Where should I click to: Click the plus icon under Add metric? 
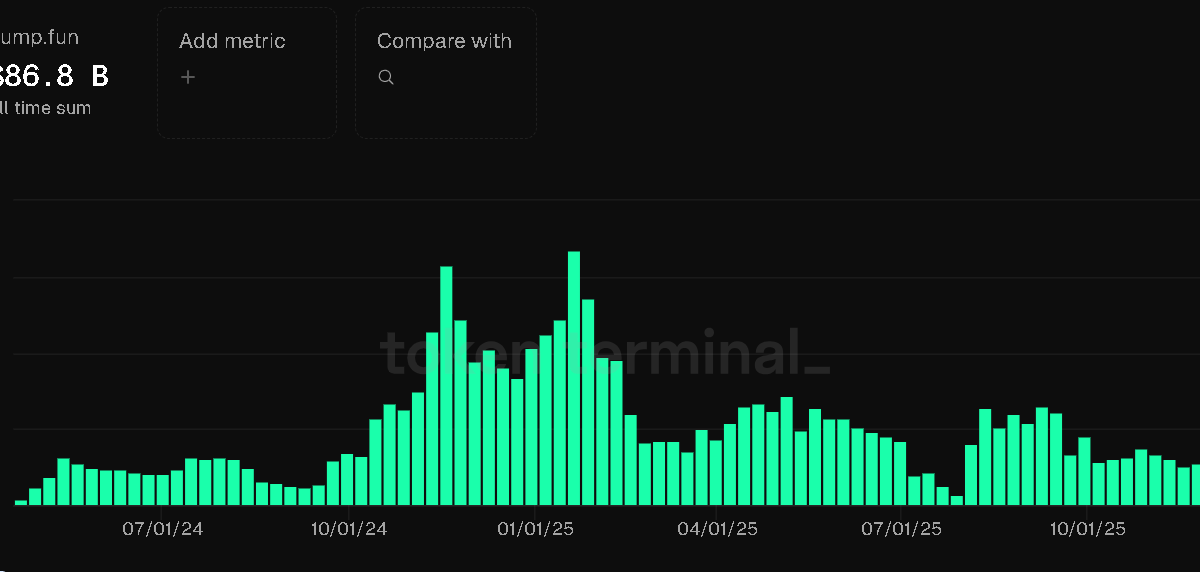(188, 77)
